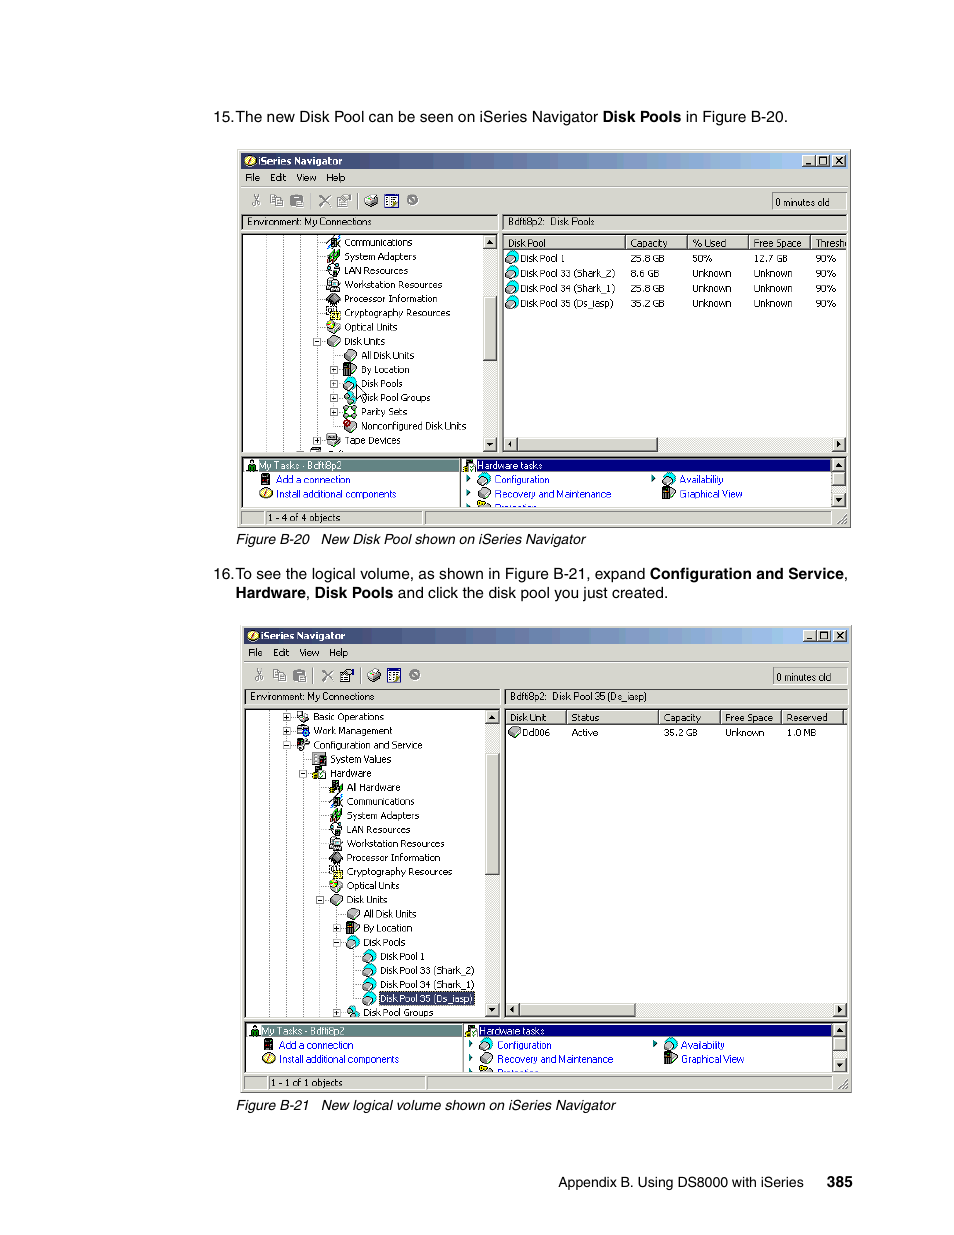Open the Help menu in the Figure B-21 window

click(x=339, y=653)
